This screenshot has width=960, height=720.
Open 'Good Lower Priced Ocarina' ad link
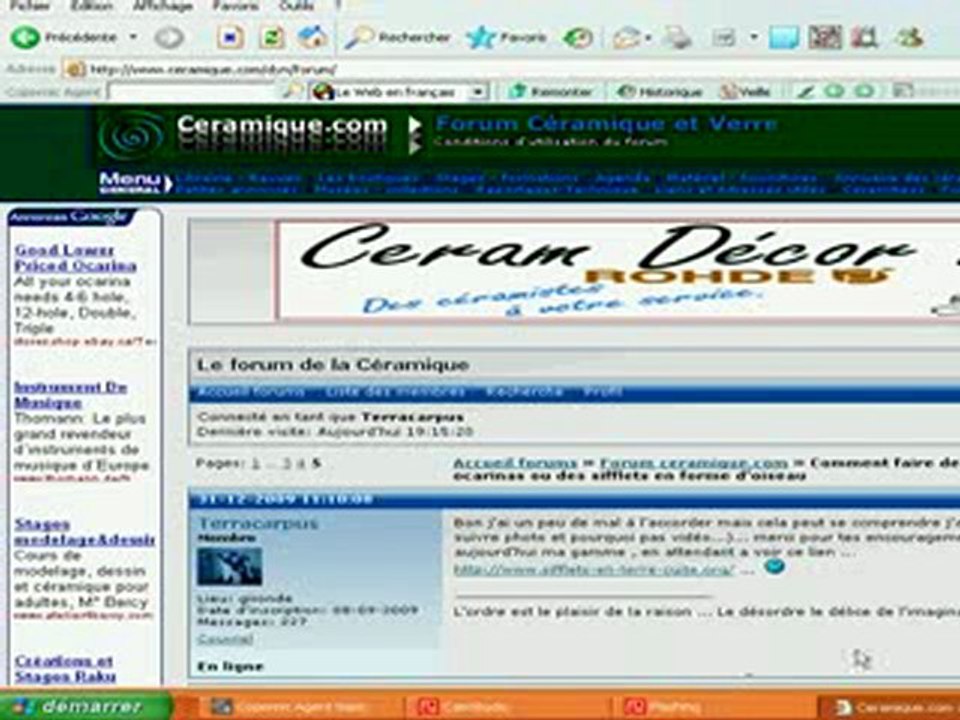[75, 258]
